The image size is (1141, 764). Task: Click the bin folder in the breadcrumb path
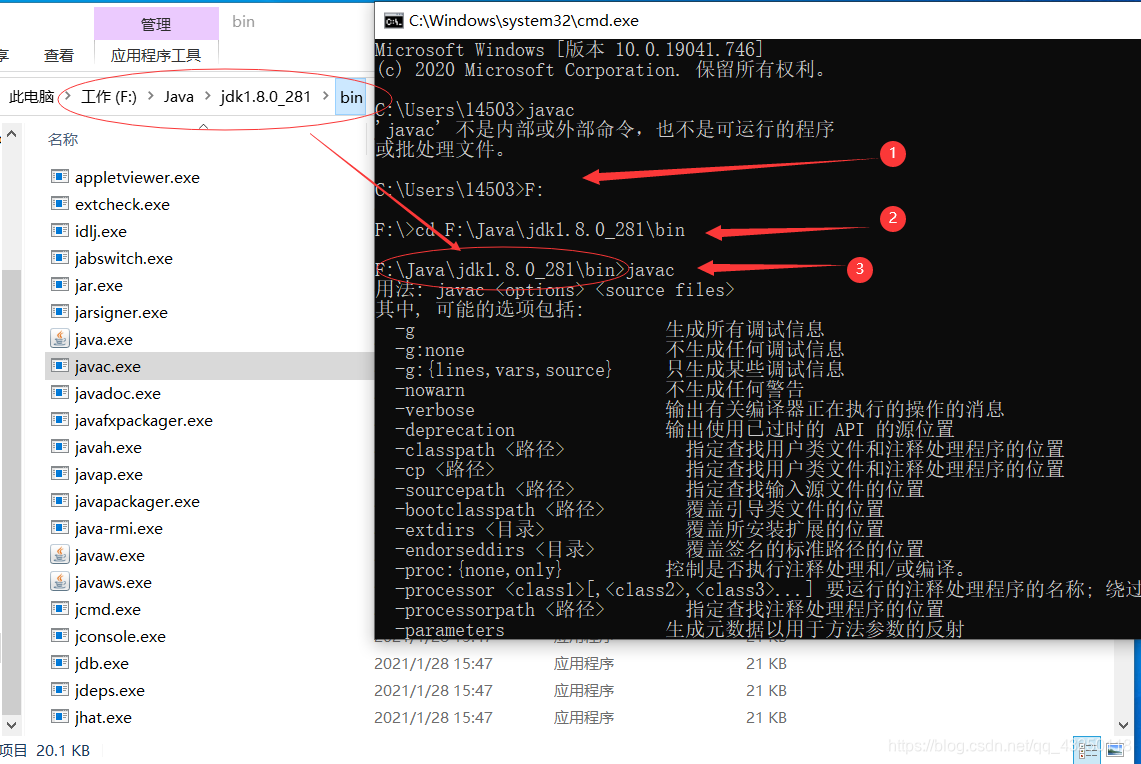pyautogui.click(x=351, y=97)
